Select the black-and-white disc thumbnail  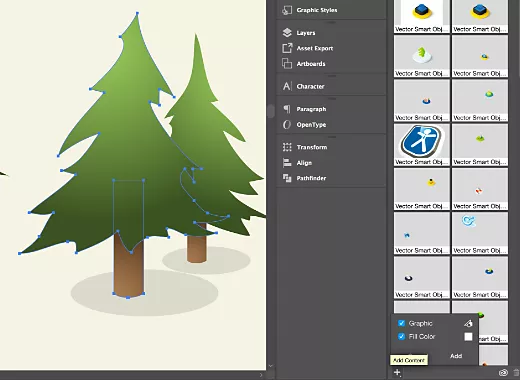pyautogui.click(x=422, y=278)
